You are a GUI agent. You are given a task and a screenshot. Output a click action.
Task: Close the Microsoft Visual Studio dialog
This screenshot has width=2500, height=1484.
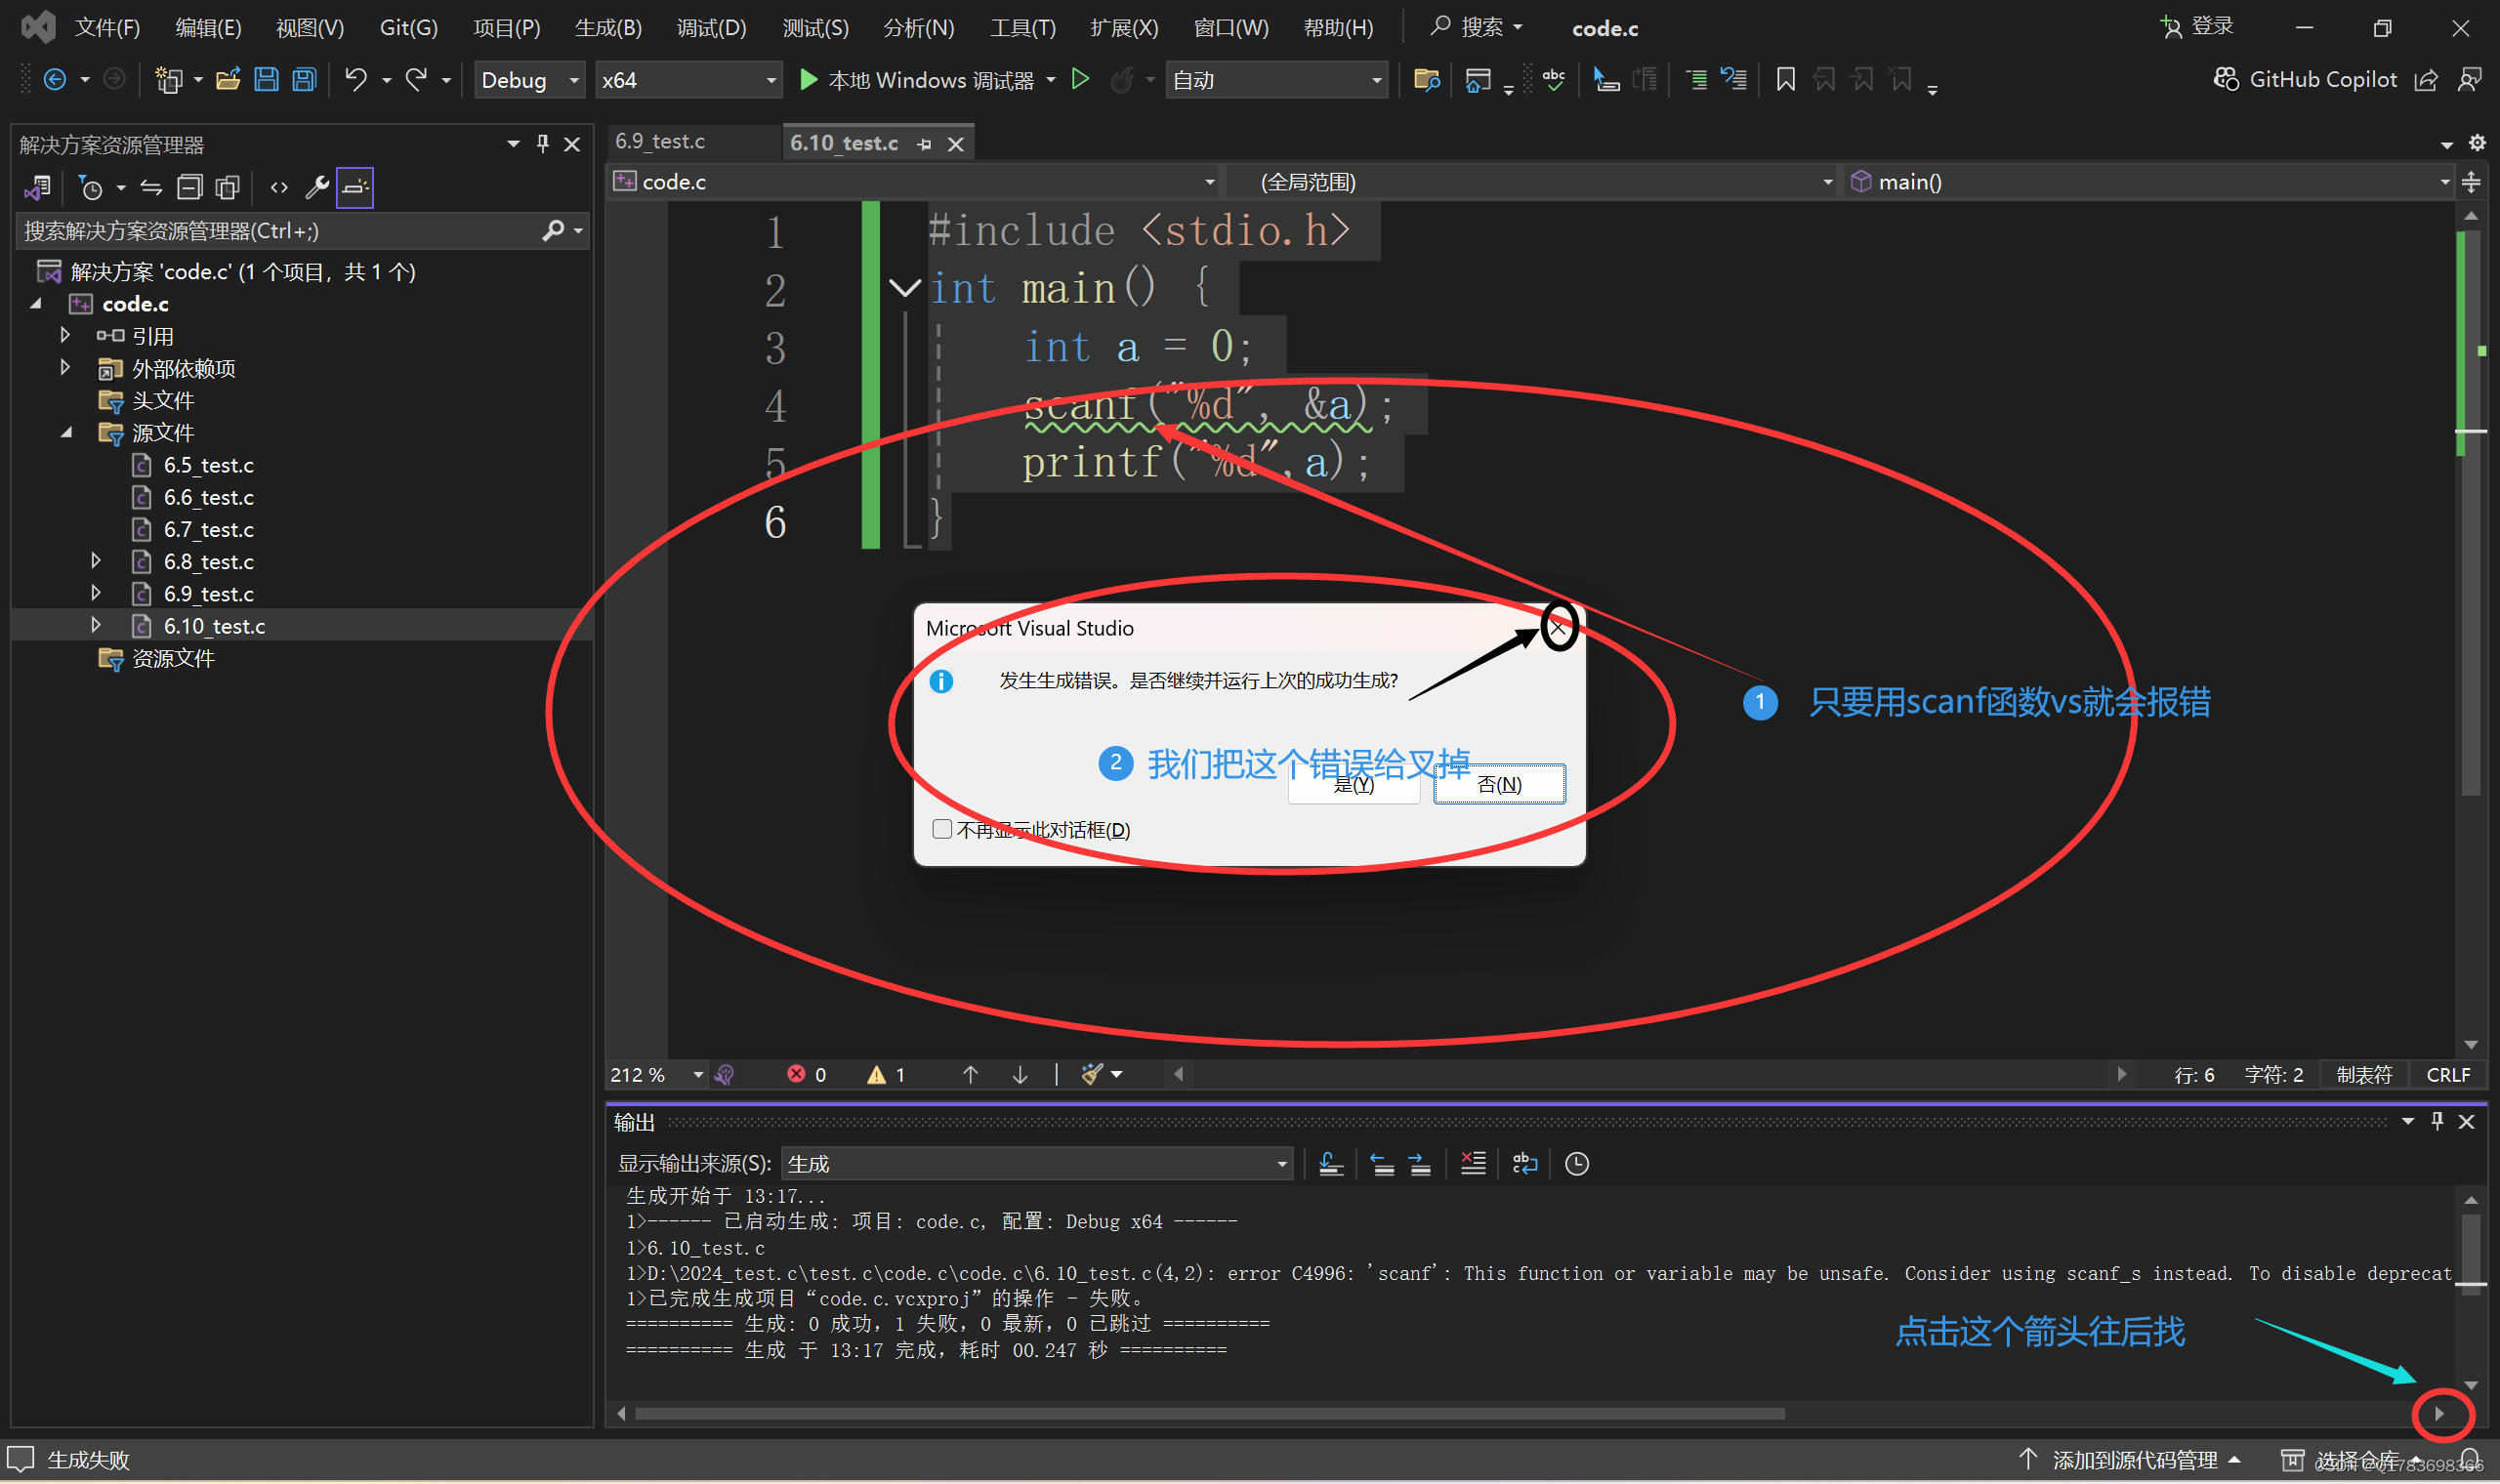point(1557,628)
